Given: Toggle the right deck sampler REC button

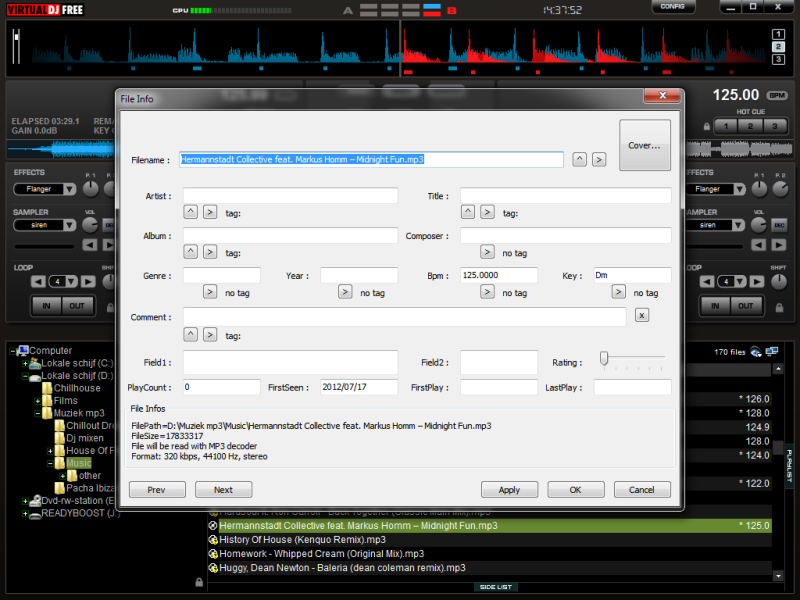Looking at the screenshot, I should tap(779, 225).
